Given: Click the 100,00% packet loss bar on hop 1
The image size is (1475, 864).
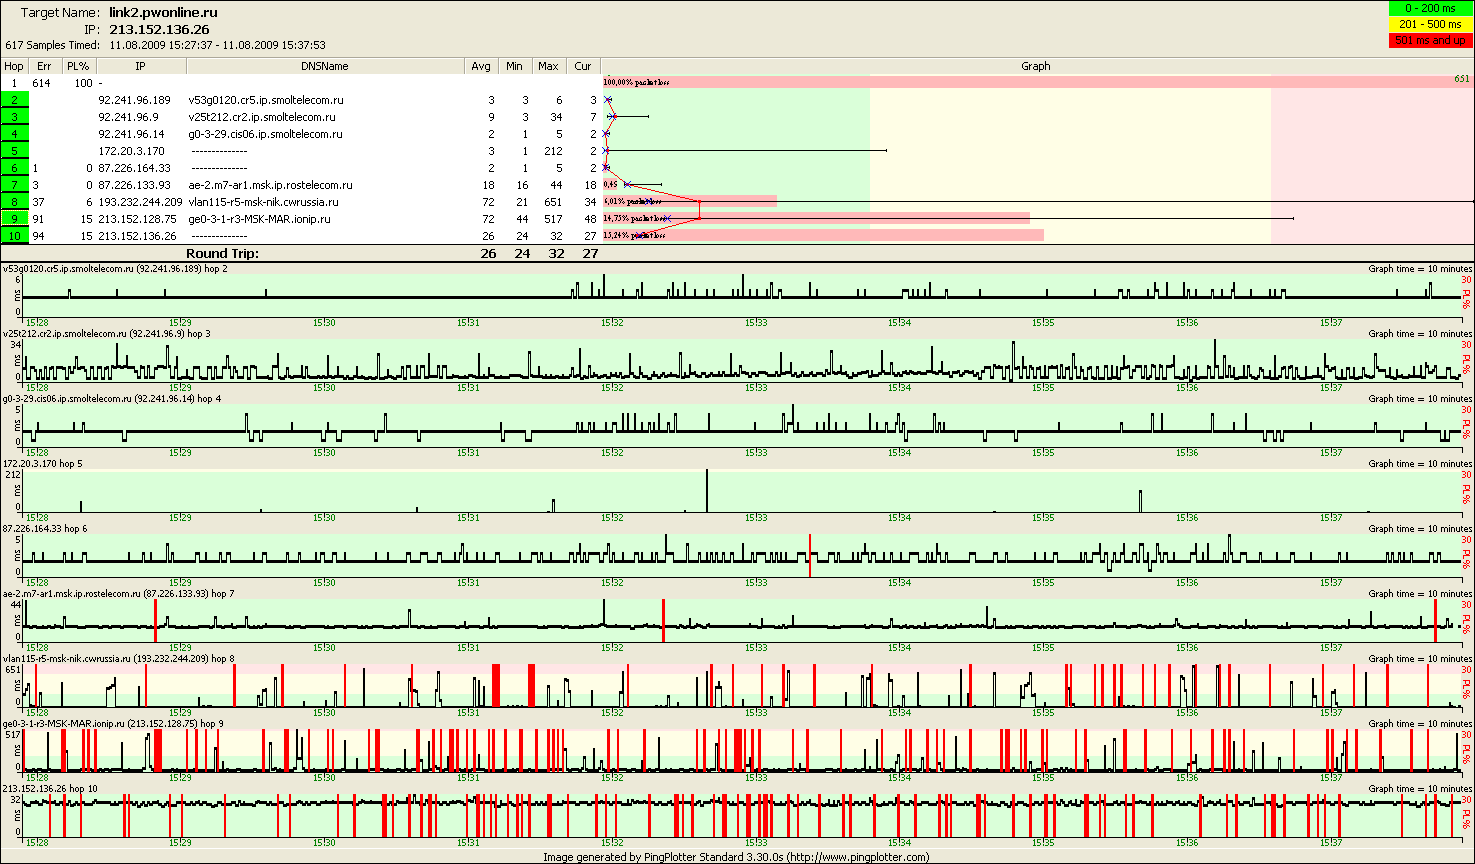Looking at the screenshot, I should click(x=1037, y=82).
